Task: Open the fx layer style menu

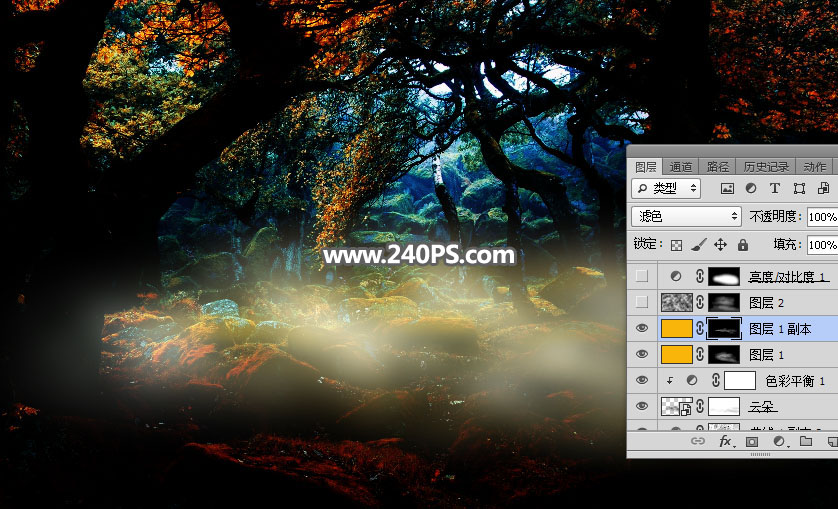Action: tap(725, 442)
